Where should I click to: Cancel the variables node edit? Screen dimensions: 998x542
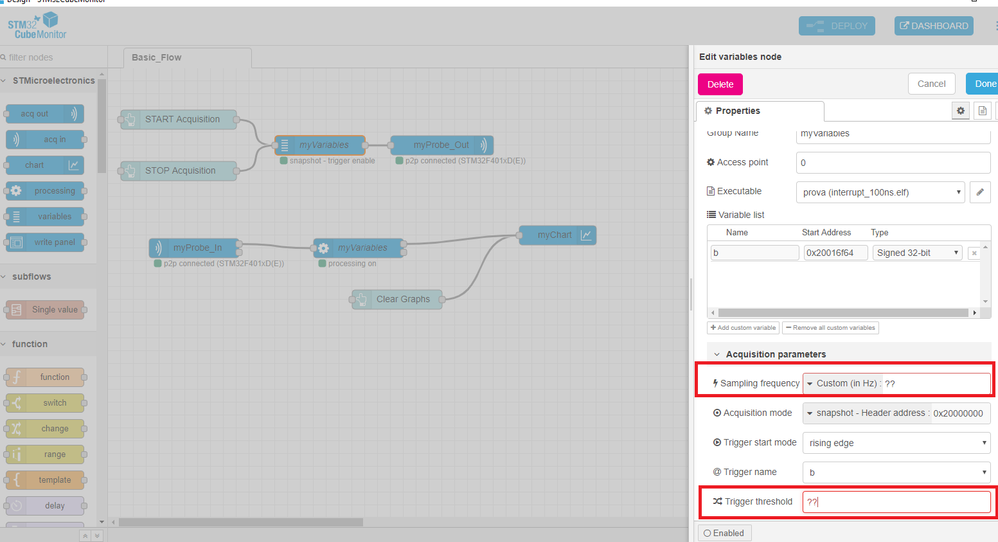(931, 83)
